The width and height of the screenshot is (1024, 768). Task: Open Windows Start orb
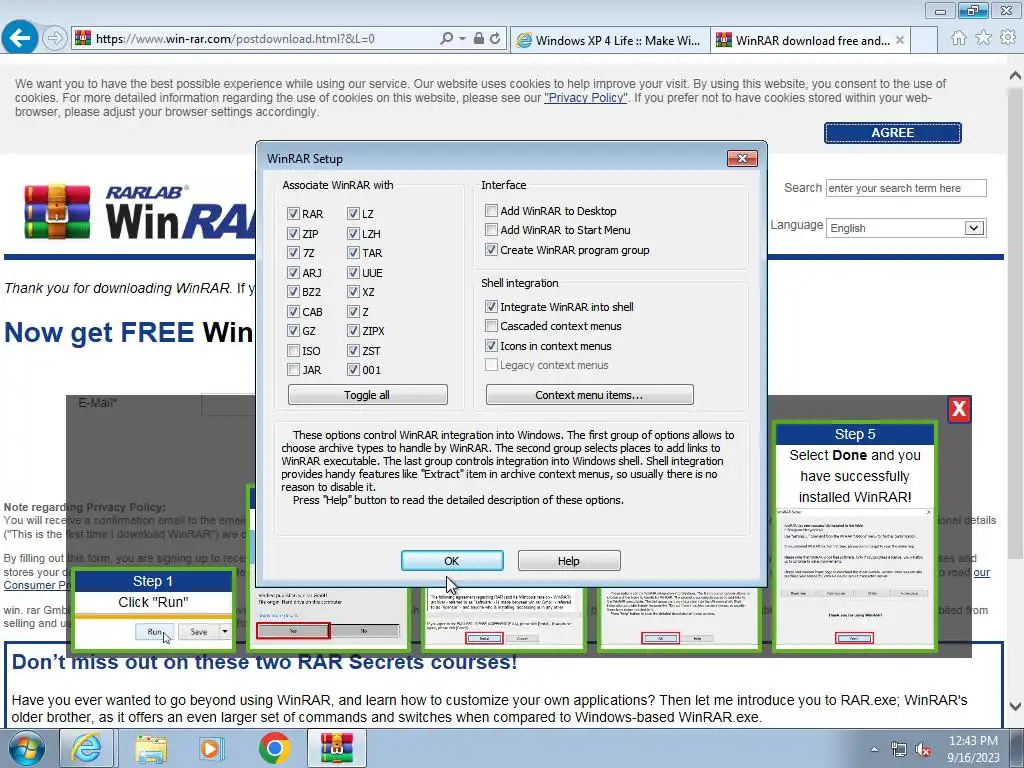click(x=27, y=748)
